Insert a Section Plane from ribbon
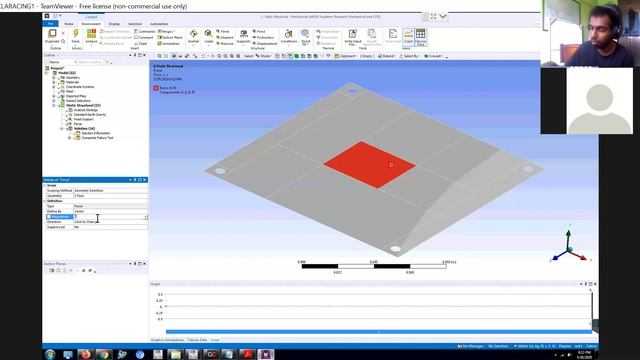Image resolution: width=640 pixels, height=360 pixels. [x=170, y=38]
